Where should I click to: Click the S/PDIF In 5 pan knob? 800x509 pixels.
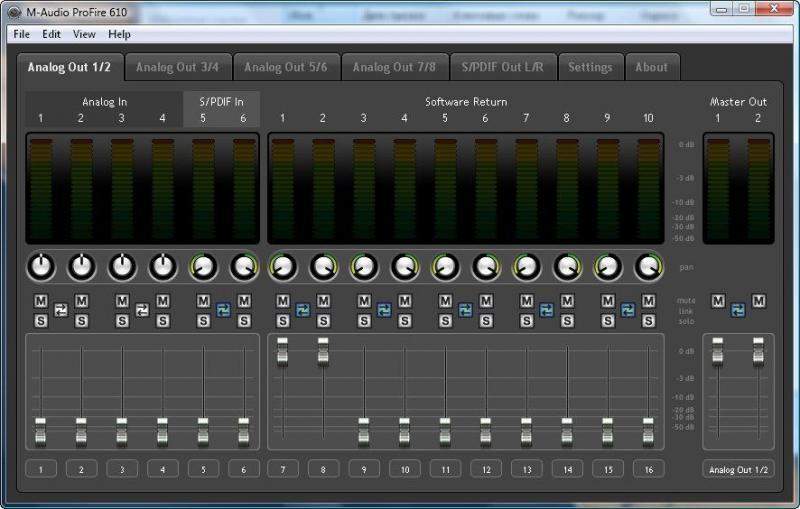[x=203, y=266]
